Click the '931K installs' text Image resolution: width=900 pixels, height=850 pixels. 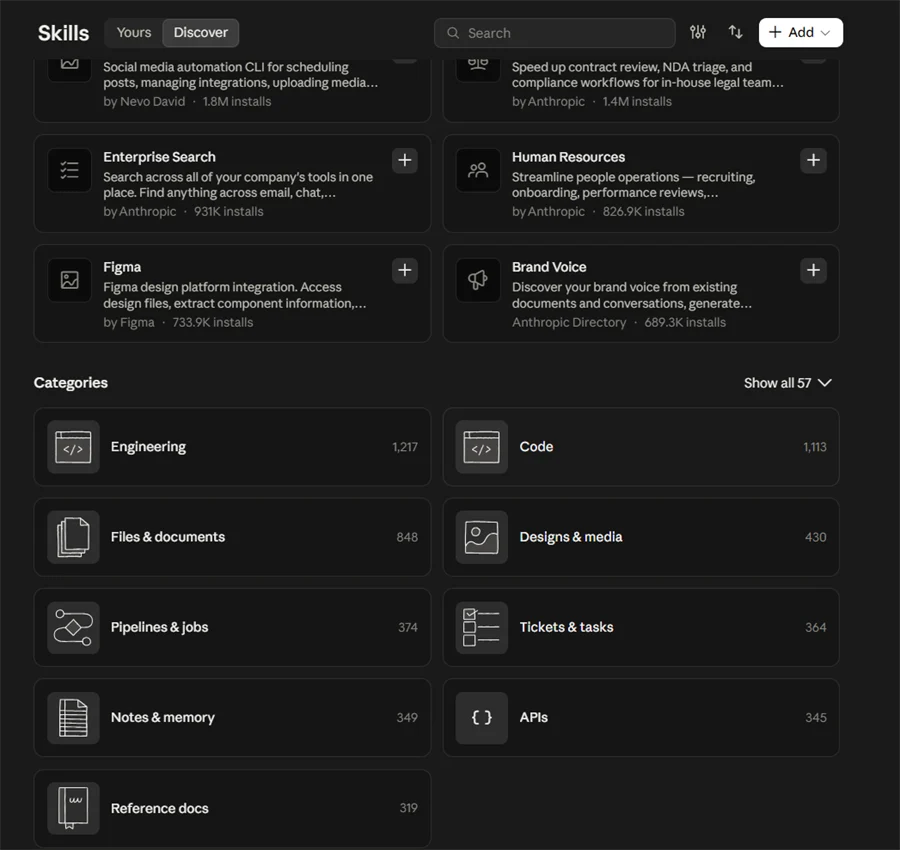228,212
